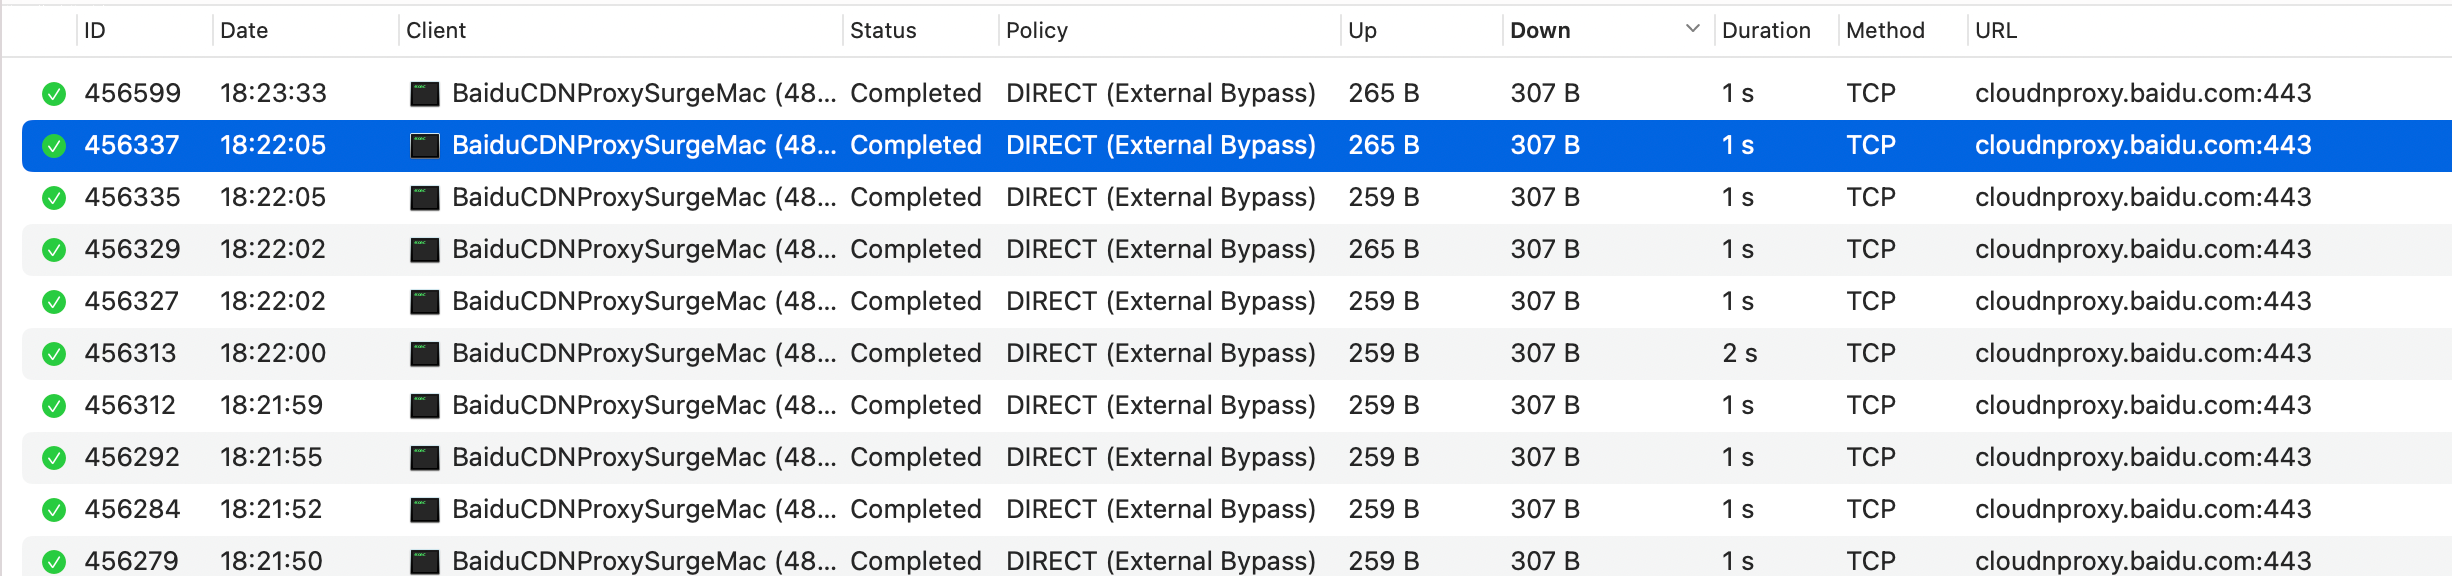Click the time 18:22:02 in row 456329
Screen dimensions: 2452x576
pyautogui.click(x=273, y=249)
